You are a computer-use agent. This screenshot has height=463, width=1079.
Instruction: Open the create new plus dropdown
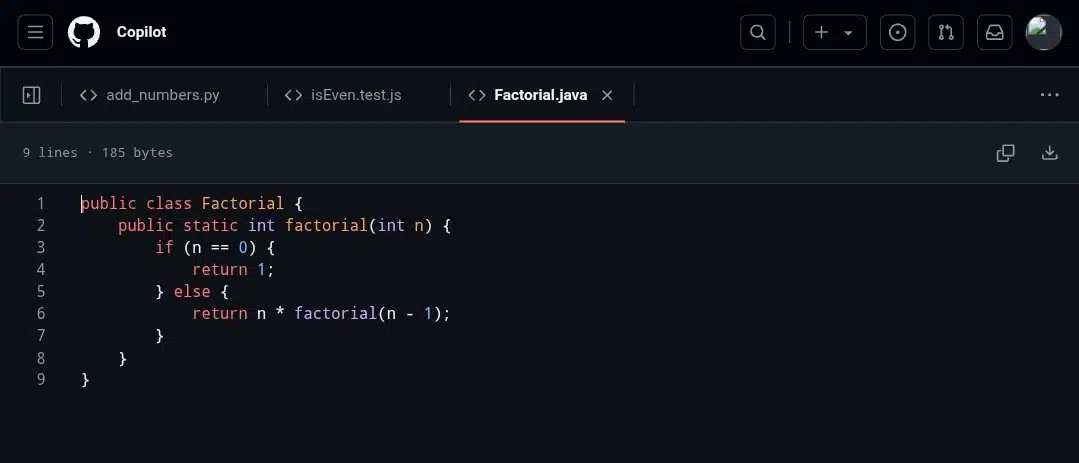pos(835,32)
